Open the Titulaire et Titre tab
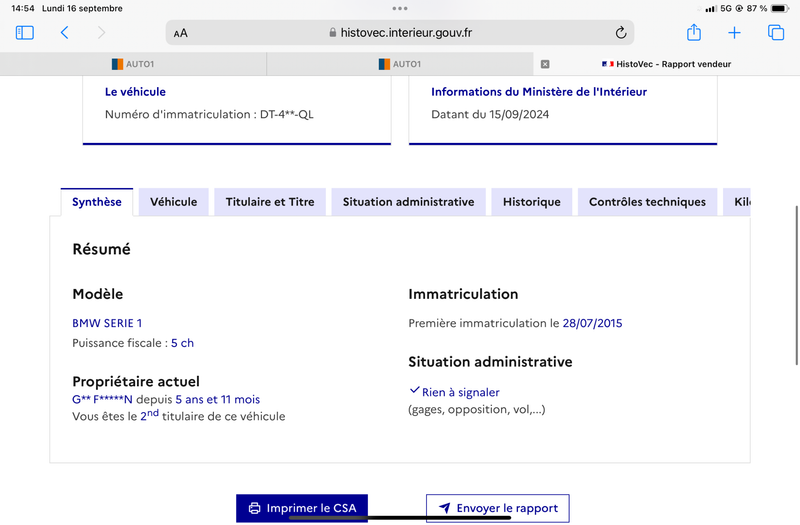The image size is (800, 525). (x=270, y=202)
